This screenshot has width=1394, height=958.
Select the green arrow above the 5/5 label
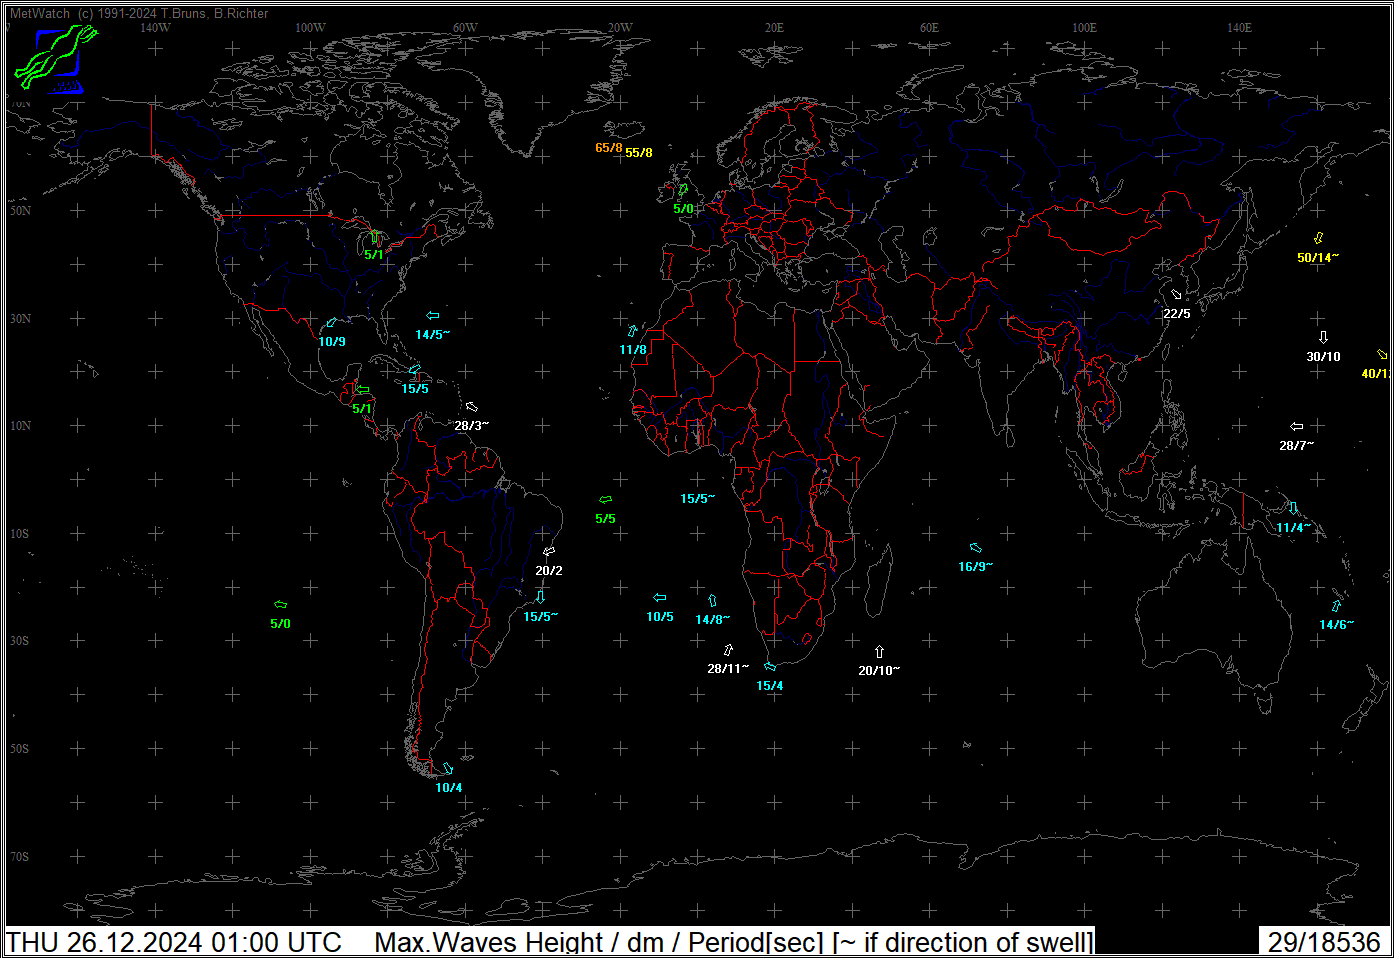point(605,500)
